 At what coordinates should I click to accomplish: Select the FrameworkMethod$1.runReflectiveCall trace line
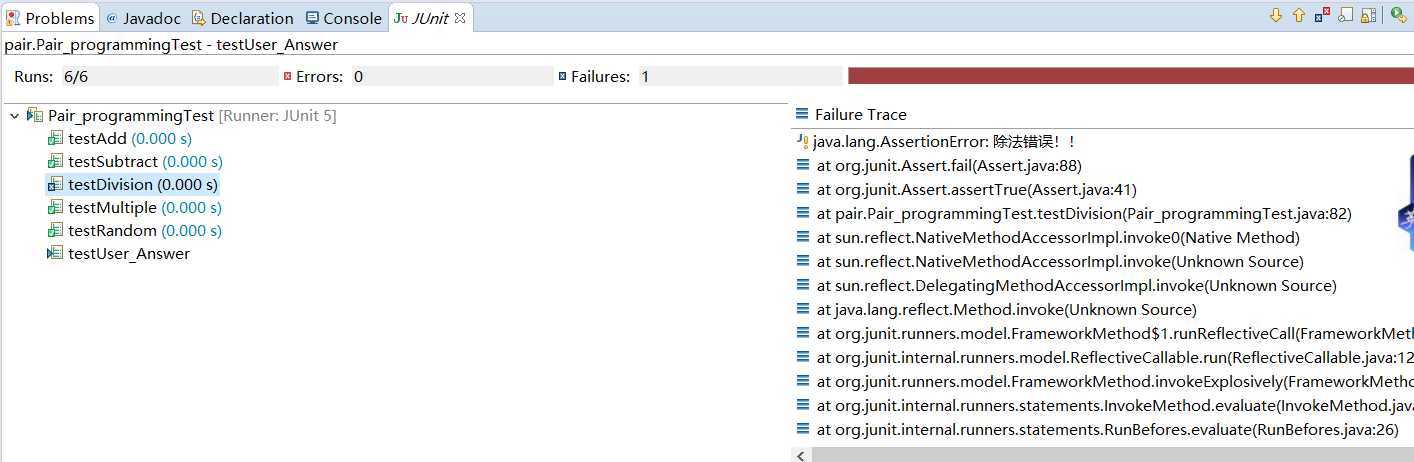coord(1104,334)
